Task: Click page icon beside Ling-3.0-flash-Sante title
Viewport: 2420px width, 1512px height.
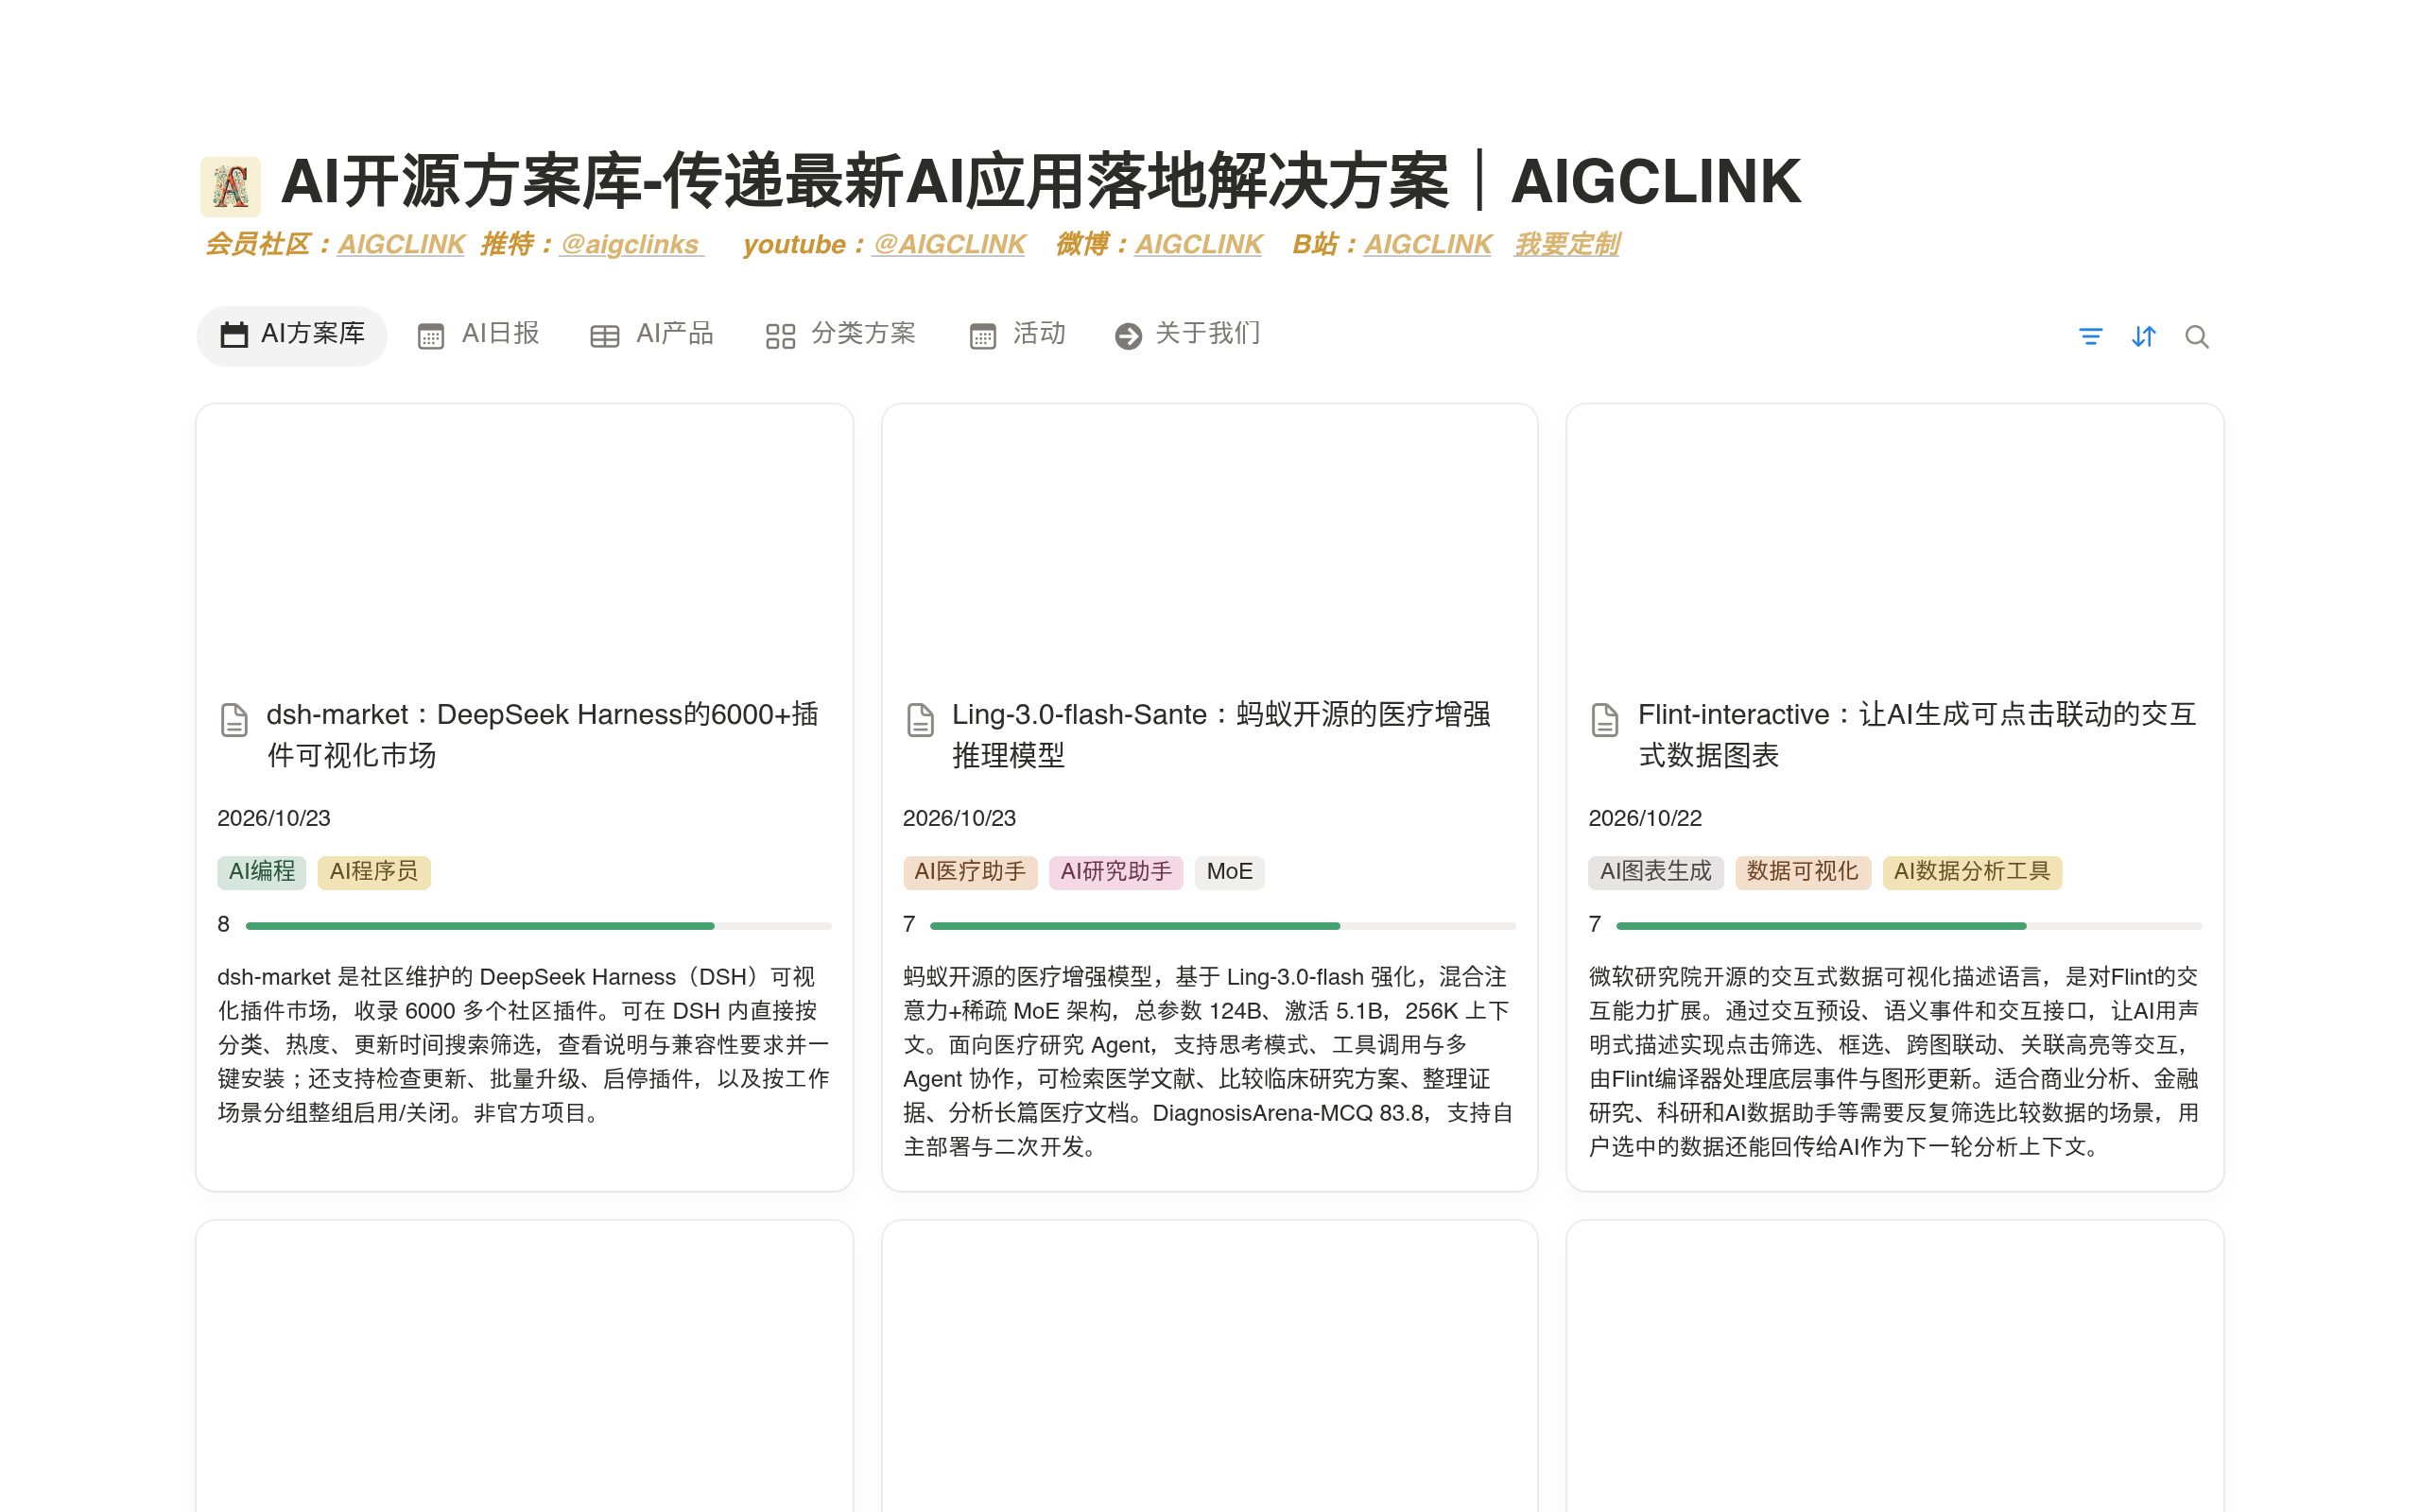Action: (x=920, y=719)
